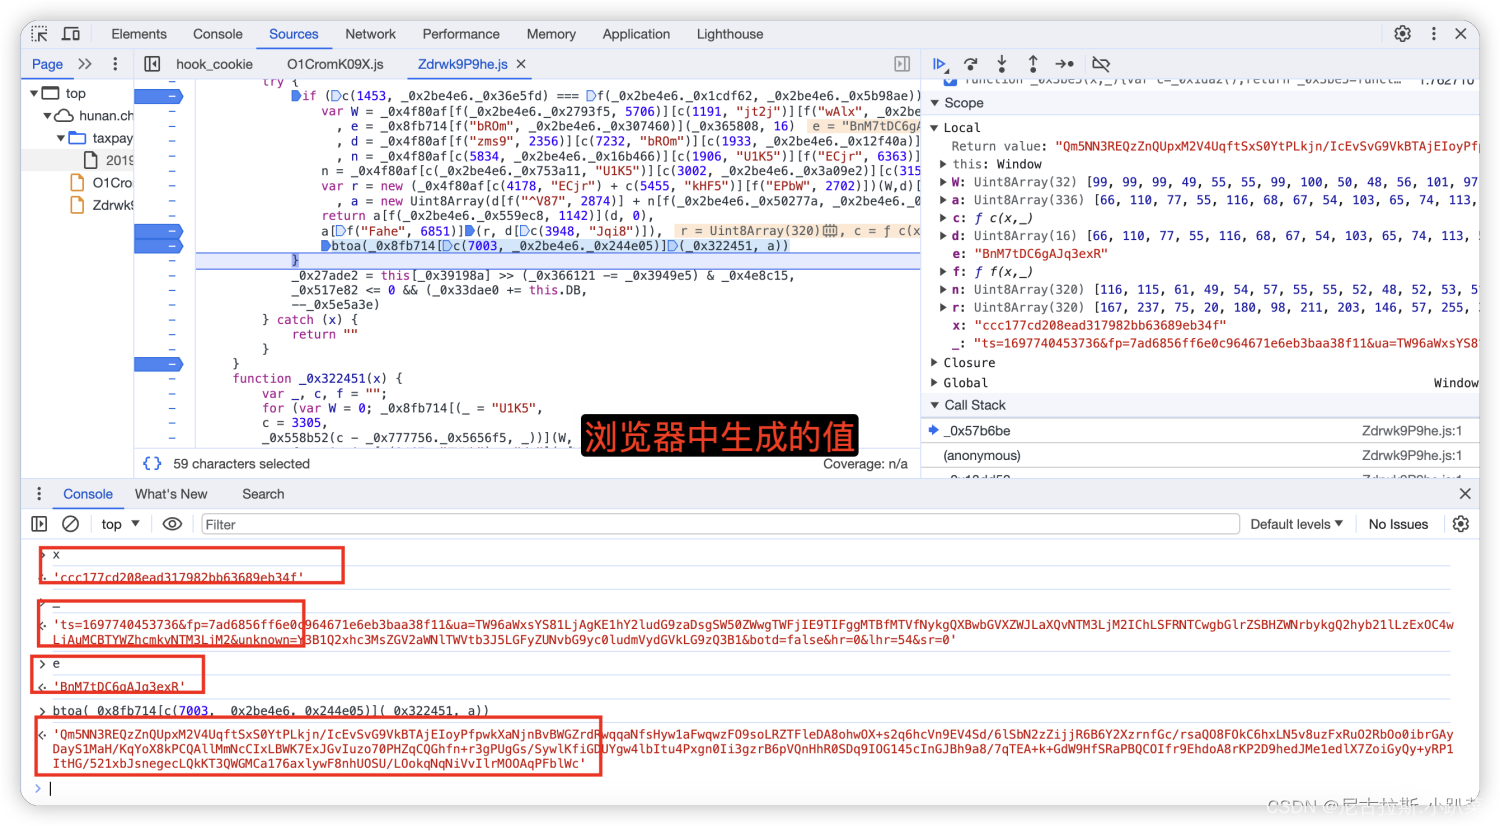Open the top frame context dropdown
The image size is (1500, 826).
tap(119, 523)
